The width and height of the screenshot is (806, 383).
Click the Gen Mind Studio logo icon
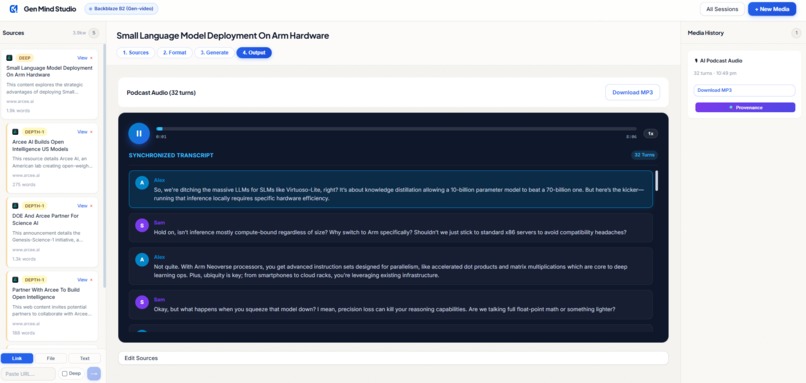13,9
